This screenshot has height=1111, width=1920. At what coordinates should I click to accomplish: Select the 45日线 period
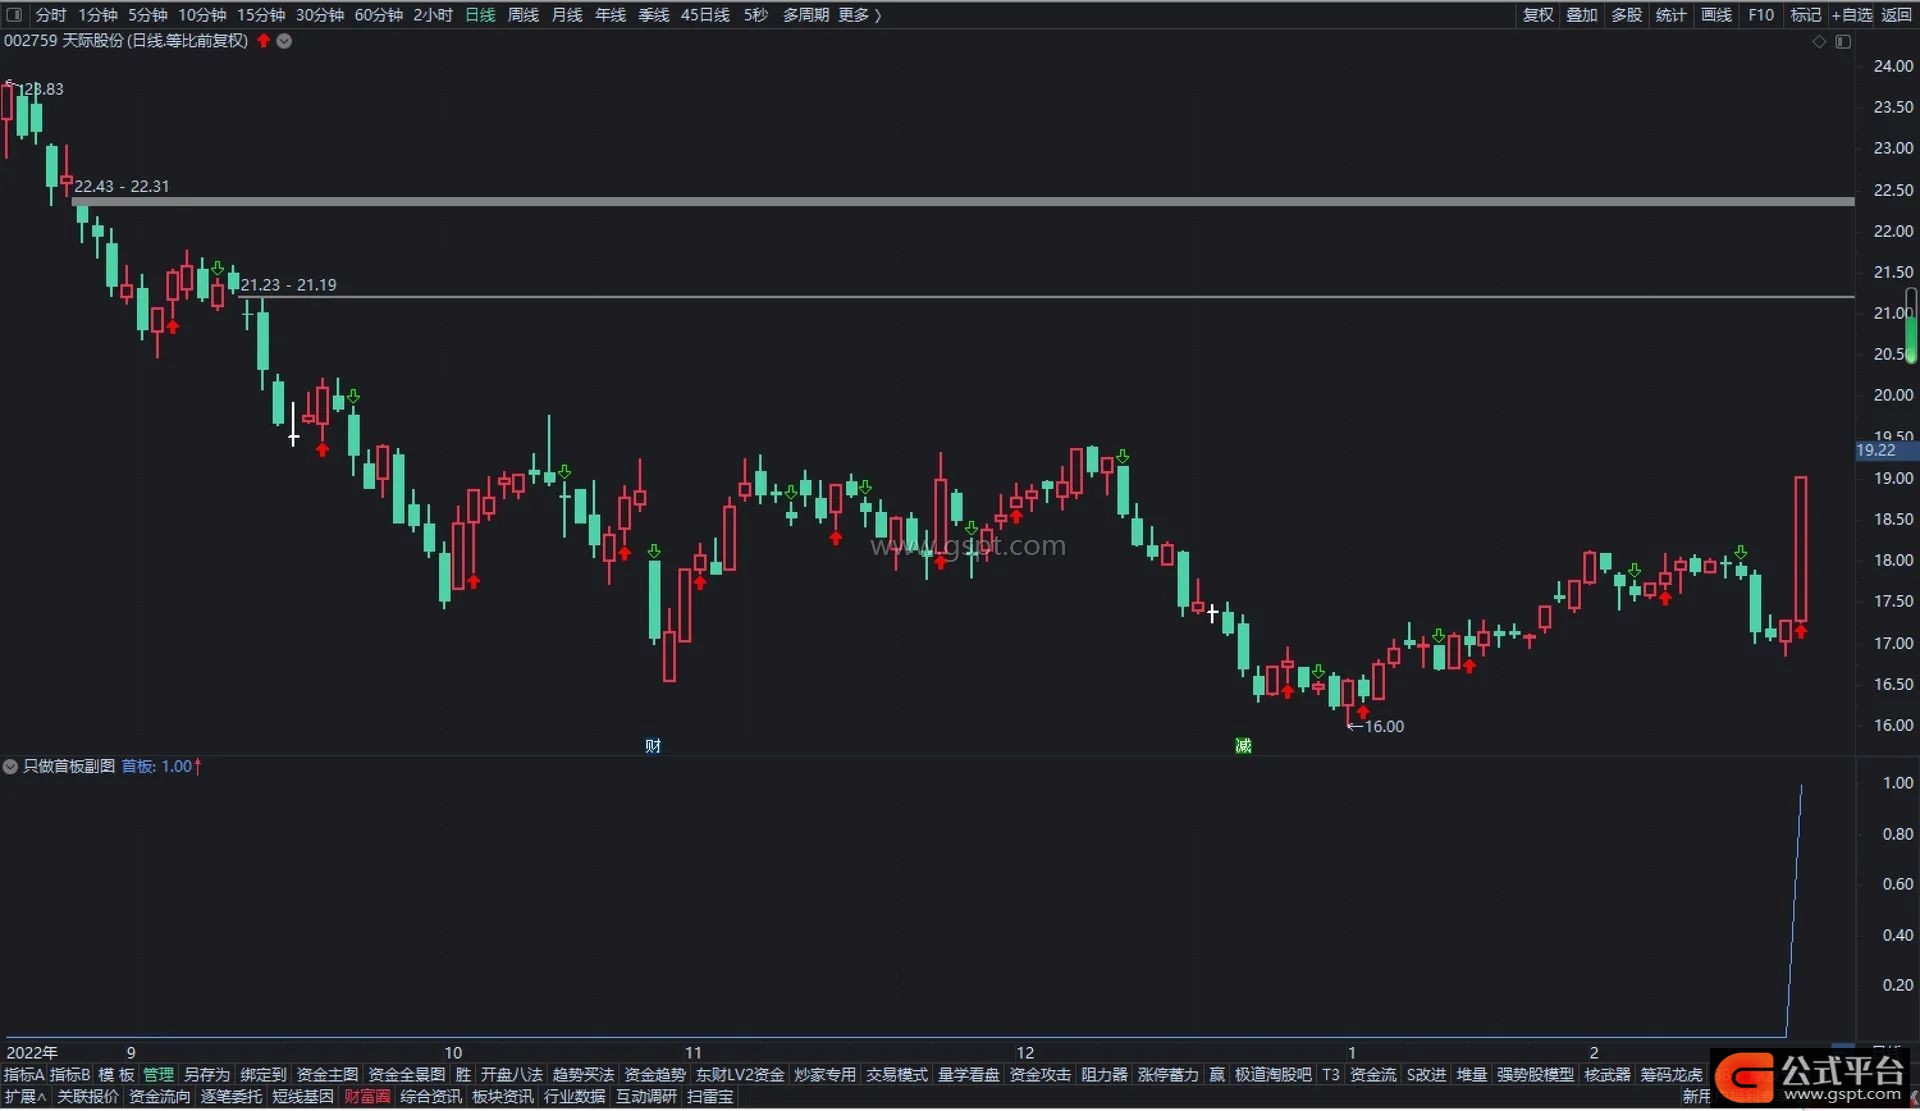[x=705, y=15]
